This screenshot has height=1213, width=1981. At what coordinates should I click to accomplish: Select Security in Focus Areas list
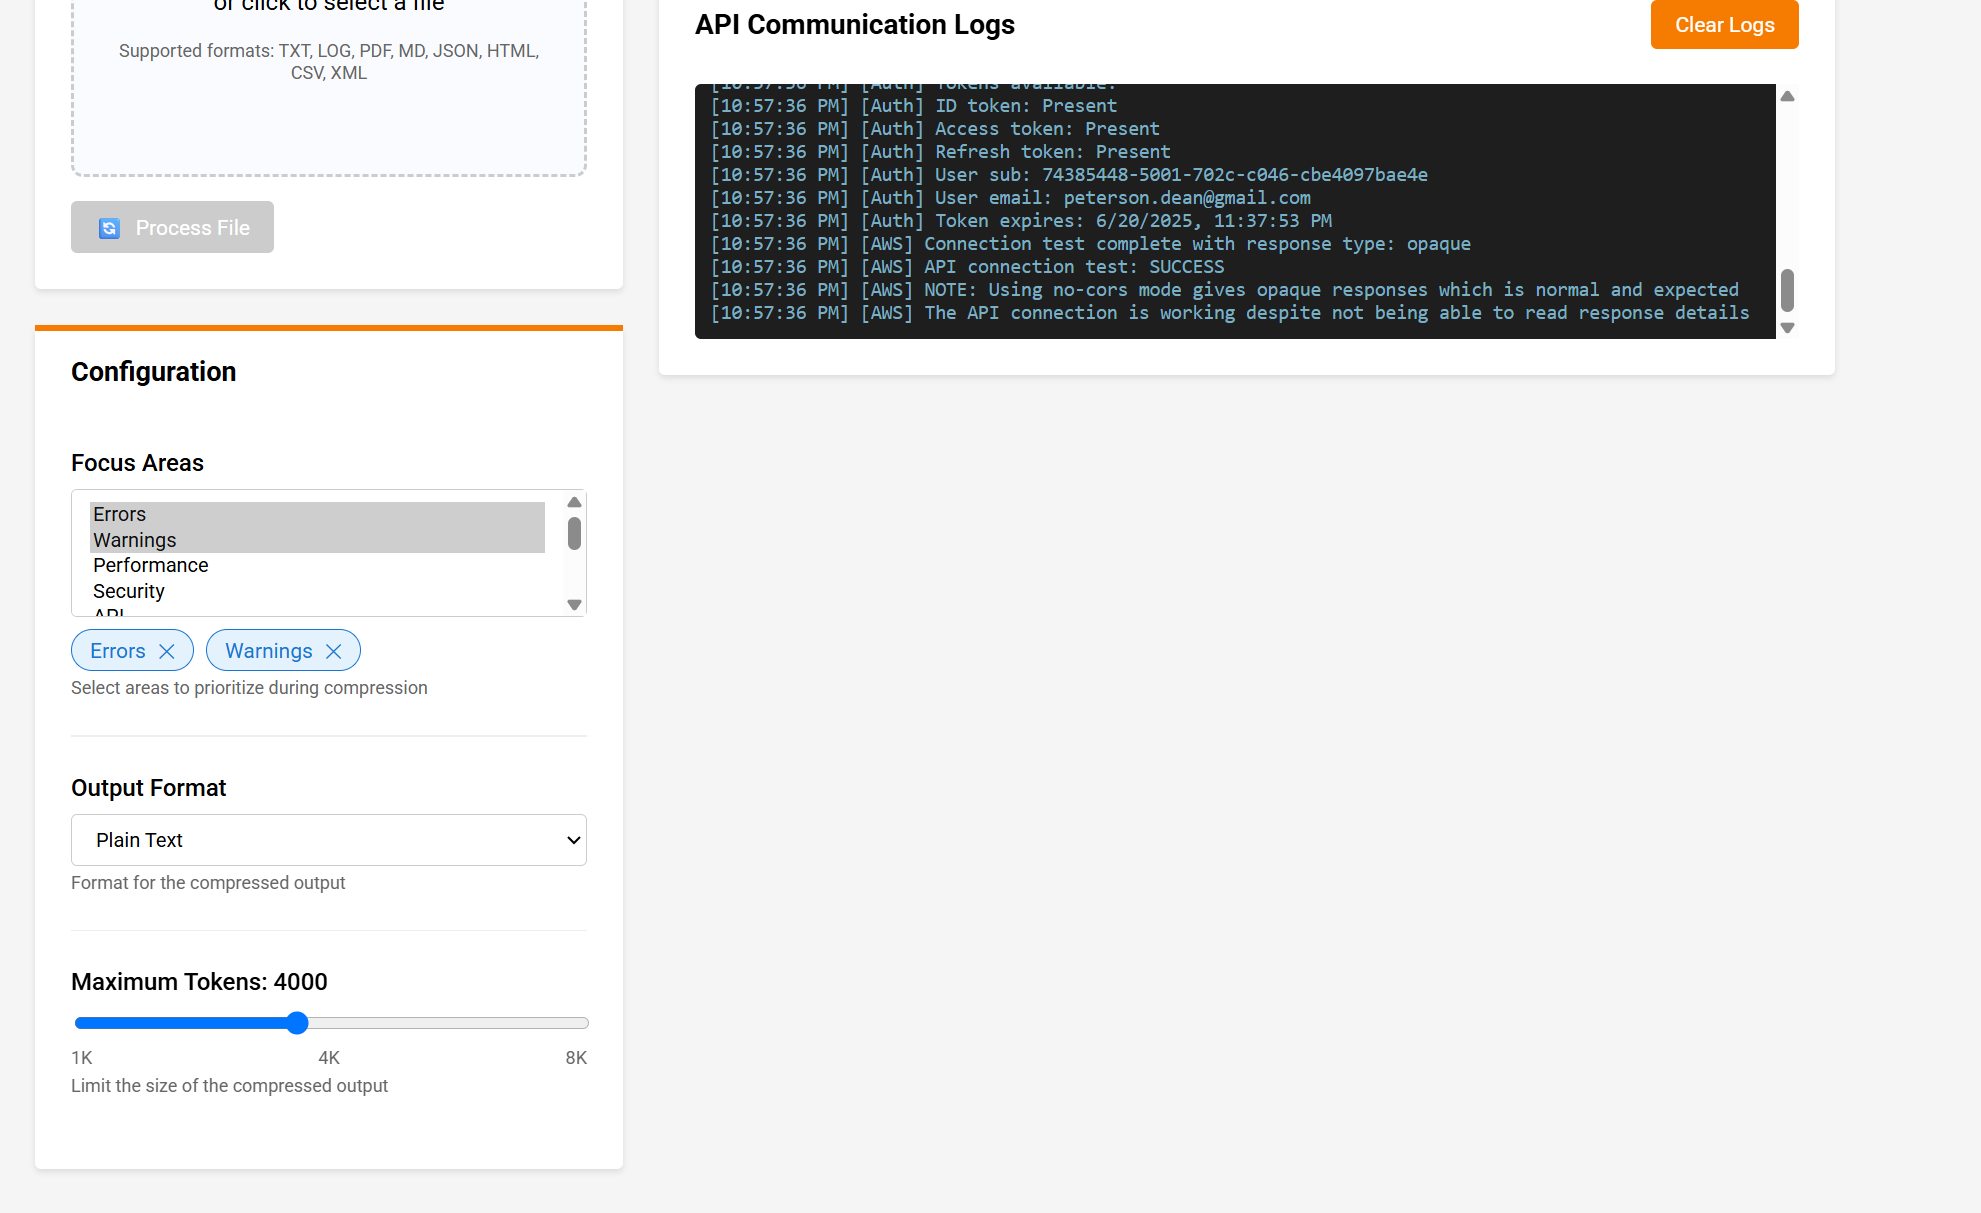[x=317, y=591]
